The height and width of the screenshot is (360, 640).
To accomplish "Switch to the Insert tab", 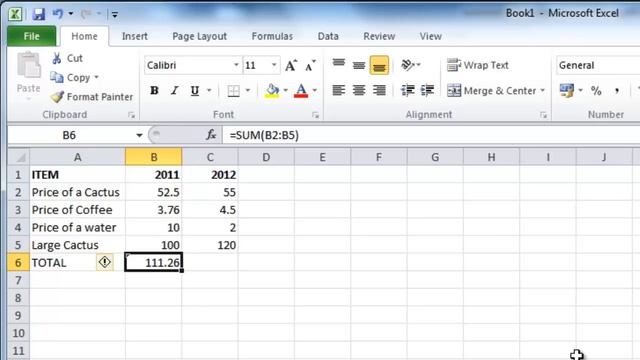I will 135,36.
